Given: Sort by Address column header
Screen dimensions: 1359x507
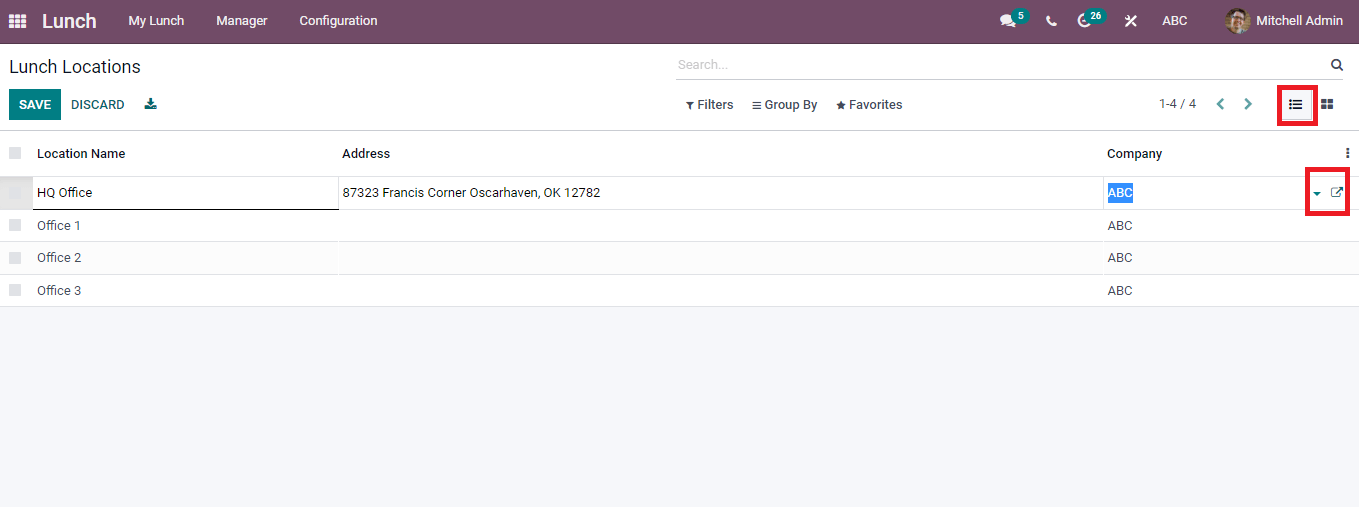Looking at the screenshot, I should tap(366, 154).
